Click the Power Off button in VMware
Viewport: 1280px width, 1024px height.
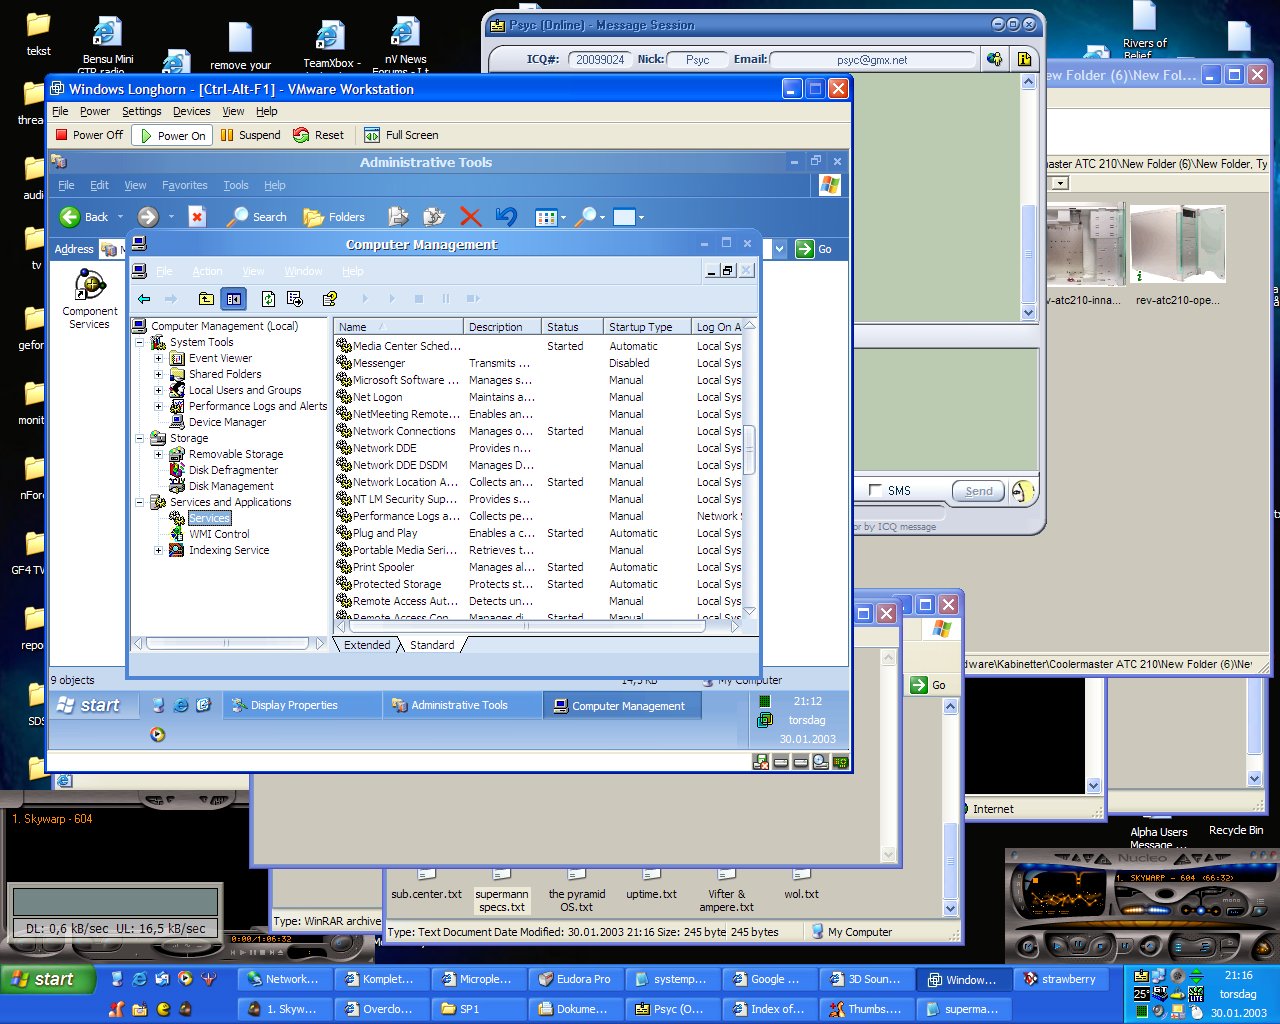89,135
